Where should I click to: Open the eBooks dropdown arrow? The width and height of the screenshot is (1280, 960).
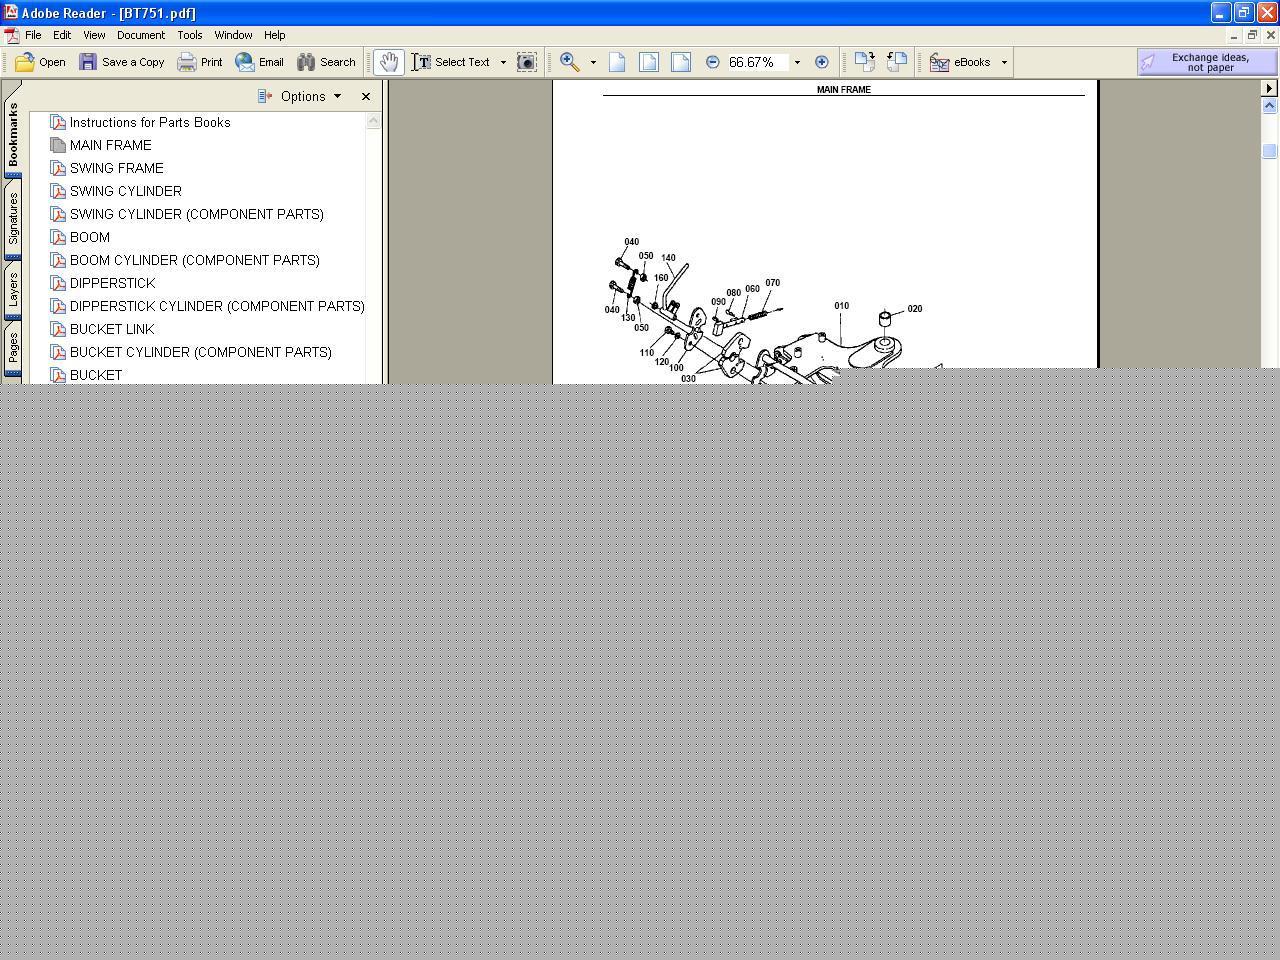pos(1004,62)
